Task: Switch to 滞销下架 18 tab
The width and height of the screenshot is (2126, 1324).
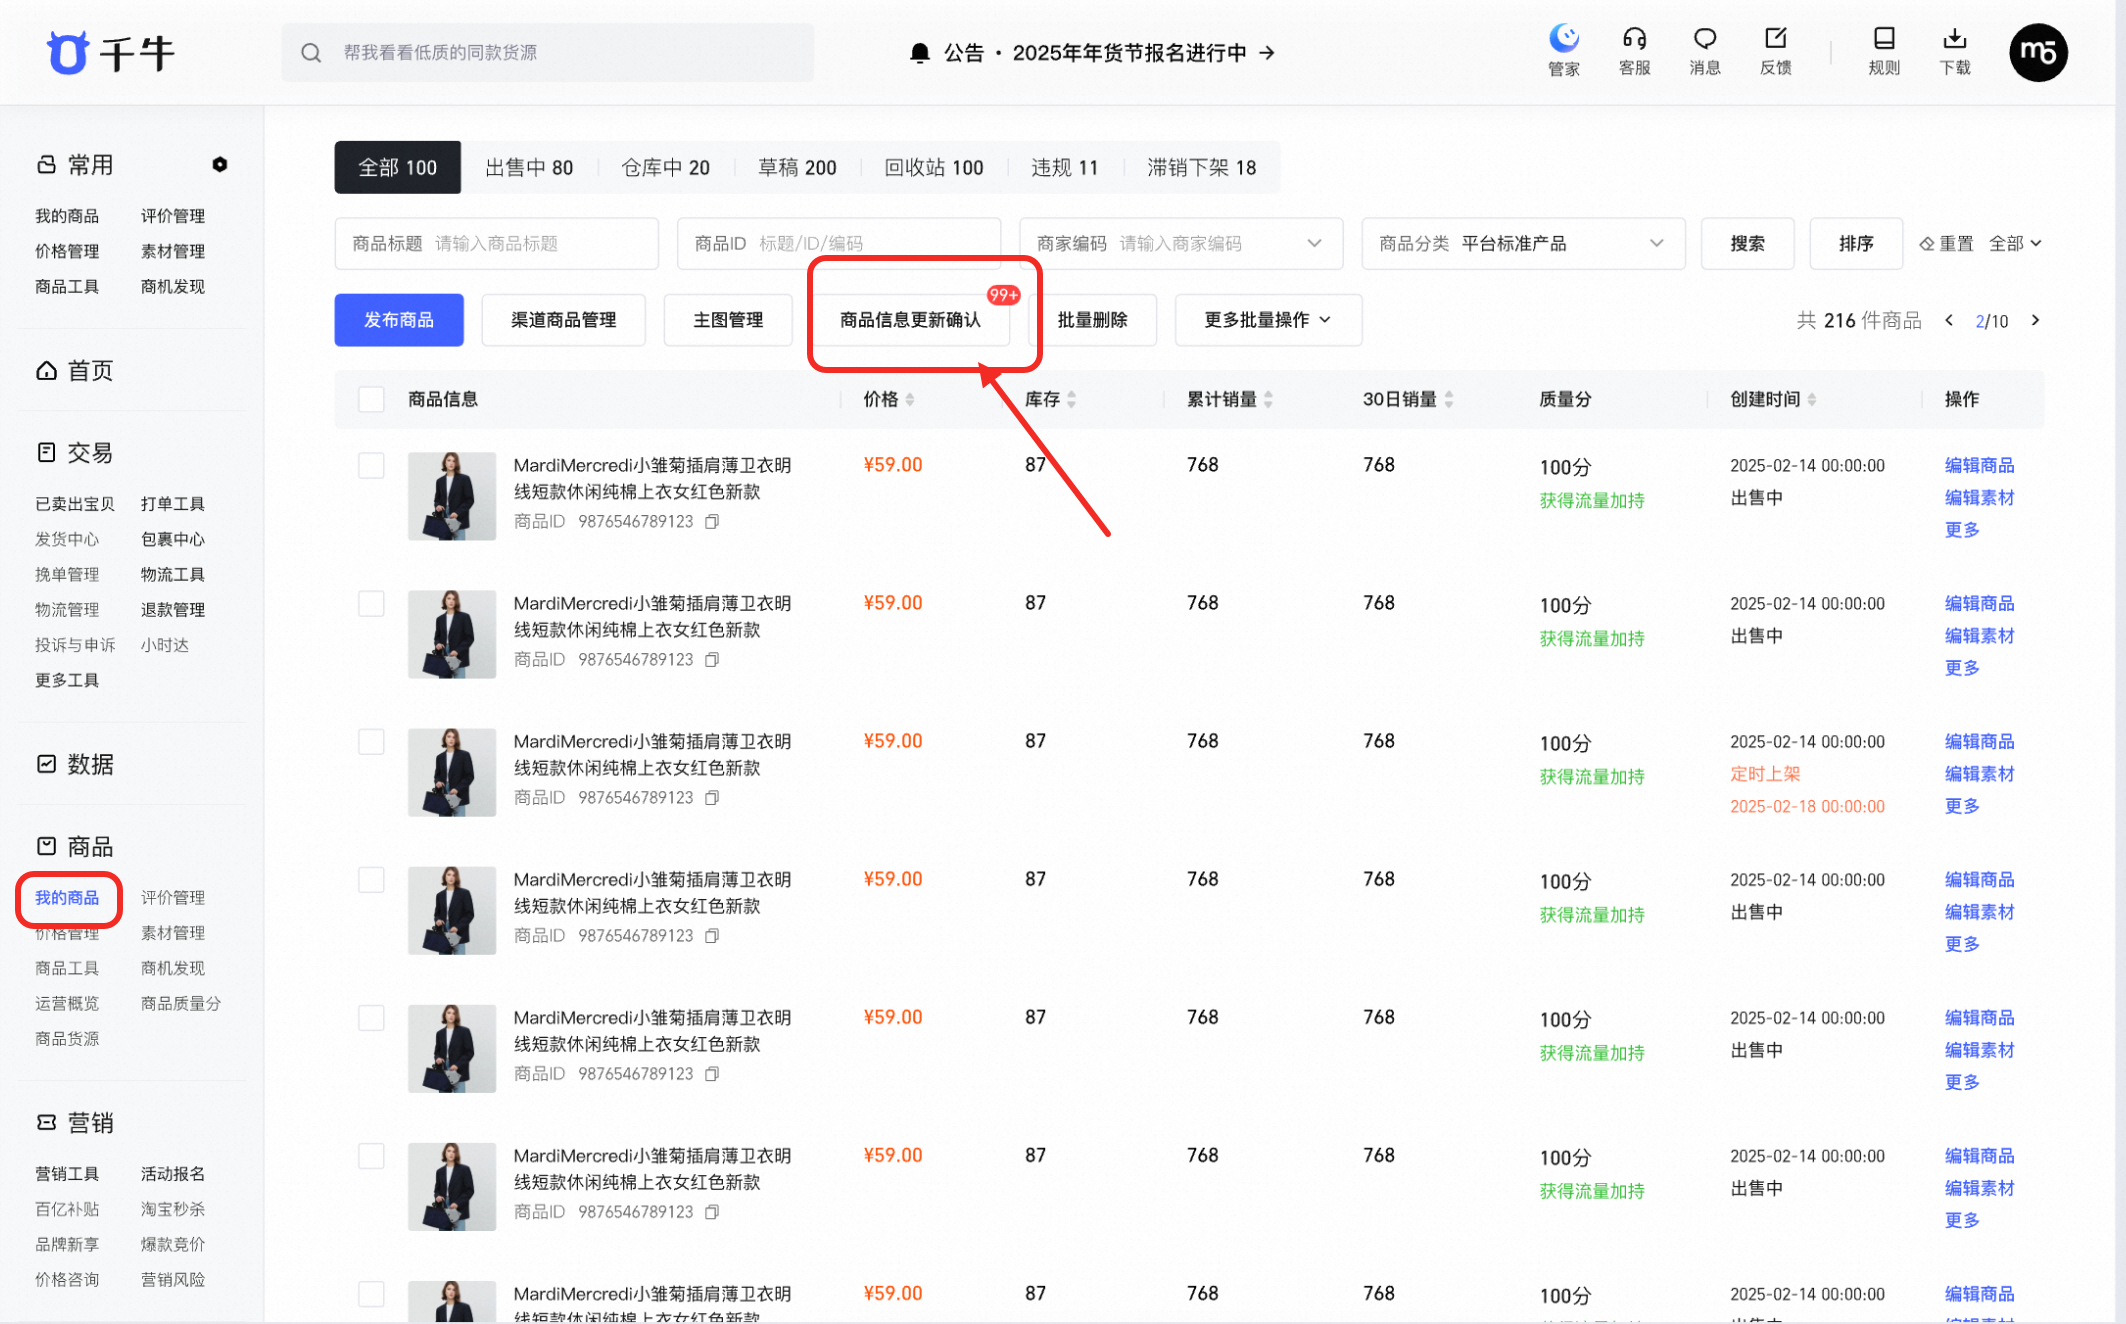Action: click(x=1201, y=168)
